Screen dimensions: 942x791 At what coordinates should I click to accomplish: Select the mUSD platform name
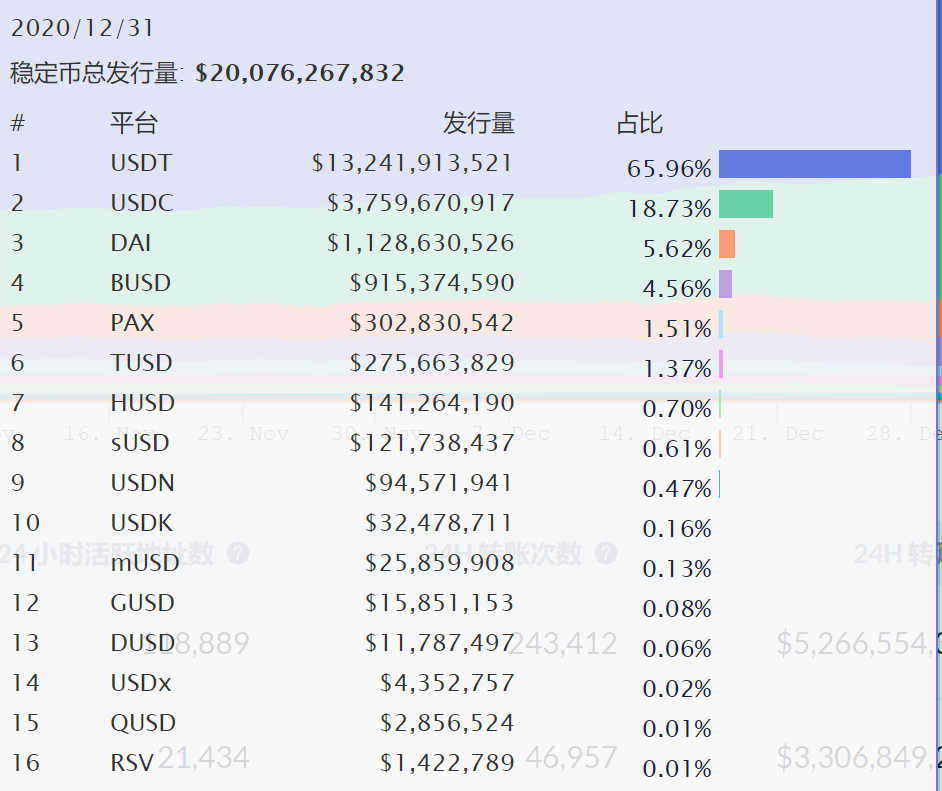point(145,563)
